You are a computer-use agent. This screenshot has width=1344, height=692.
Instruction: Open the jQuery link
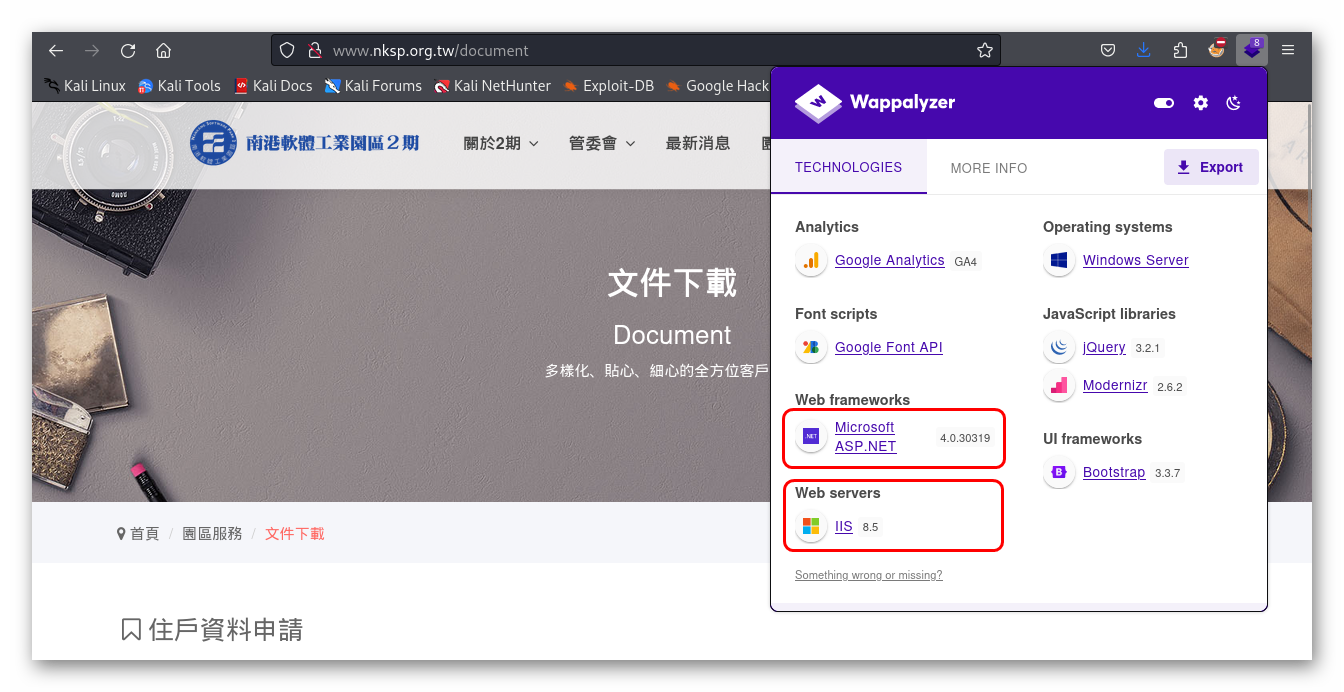click(1104, 348)
